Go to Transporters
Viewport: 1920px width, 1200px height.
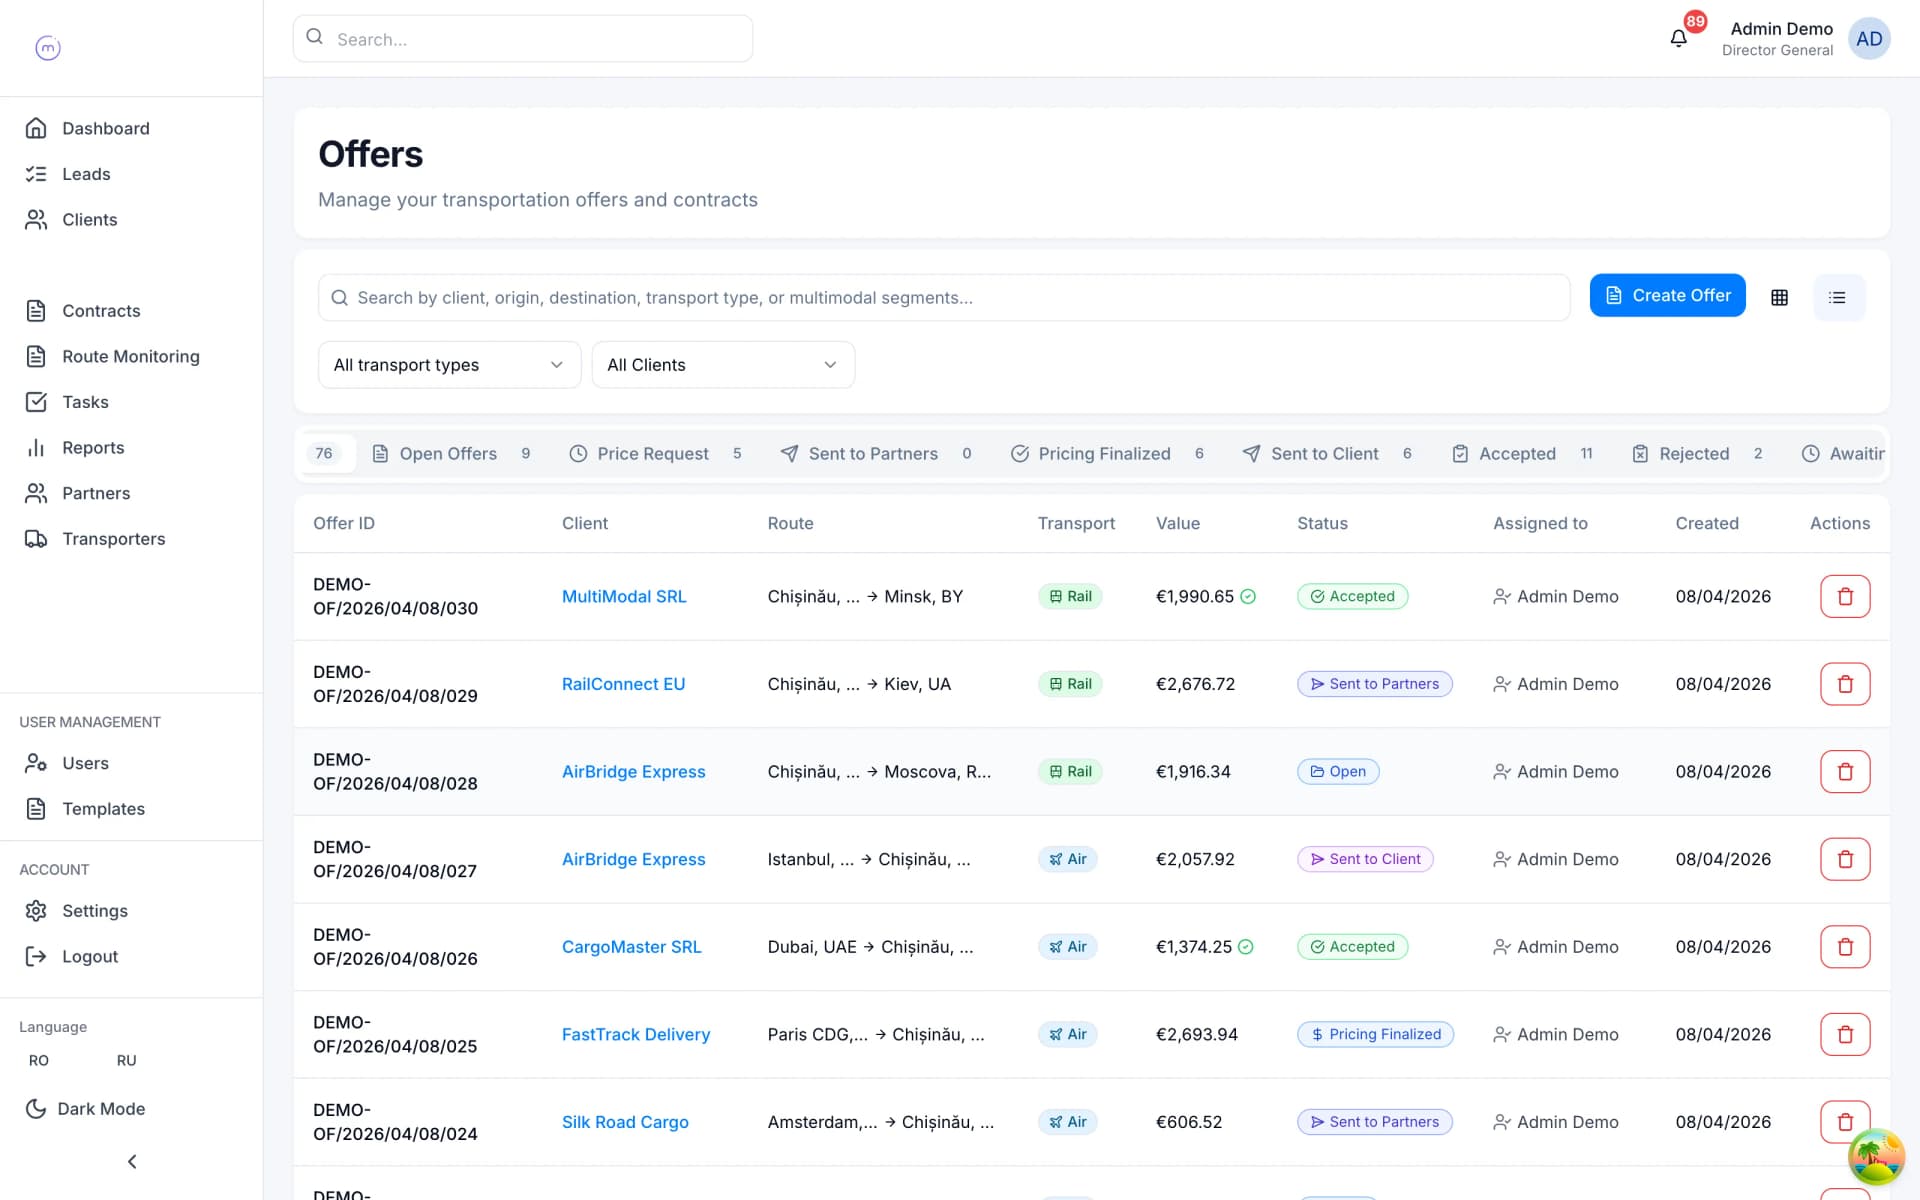click(131, 539)
